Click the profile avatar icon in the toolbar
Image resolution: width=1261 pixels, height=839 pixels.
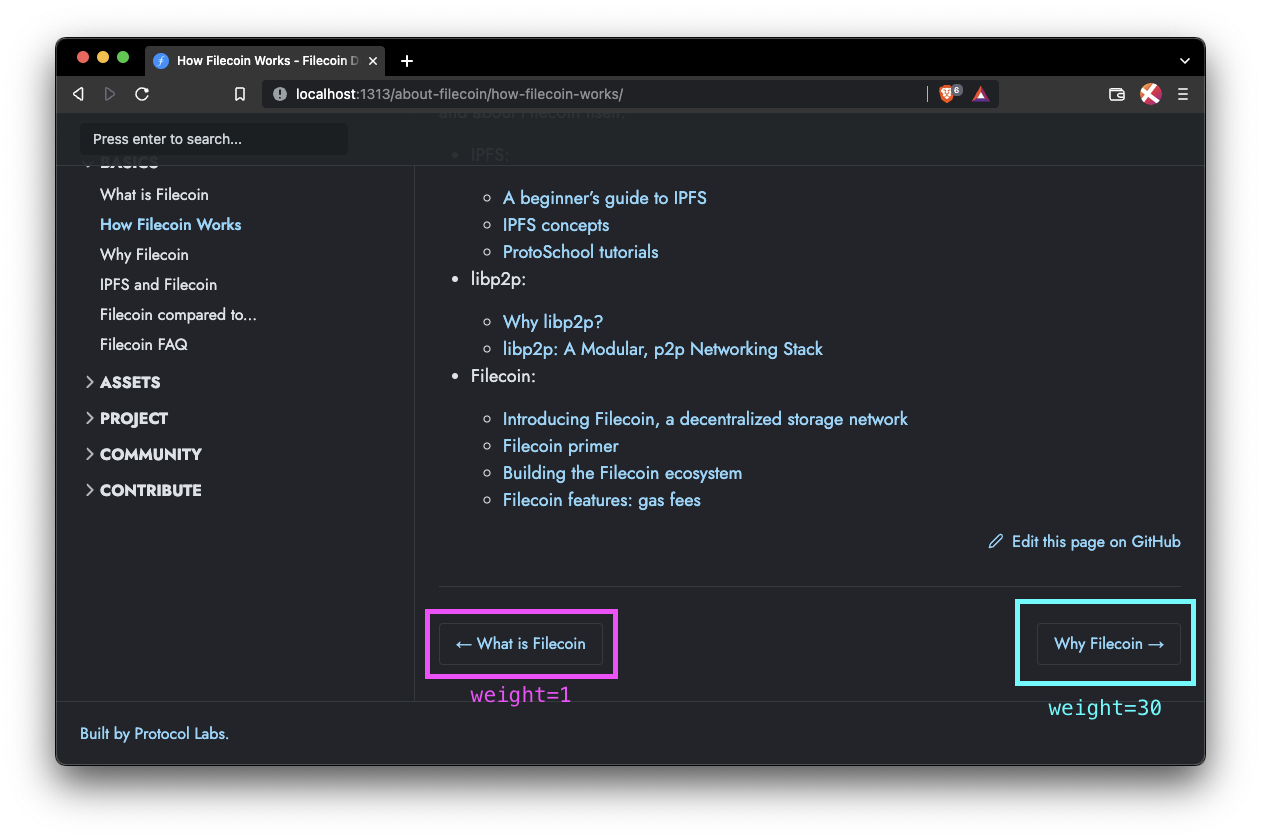(1151, 94)
